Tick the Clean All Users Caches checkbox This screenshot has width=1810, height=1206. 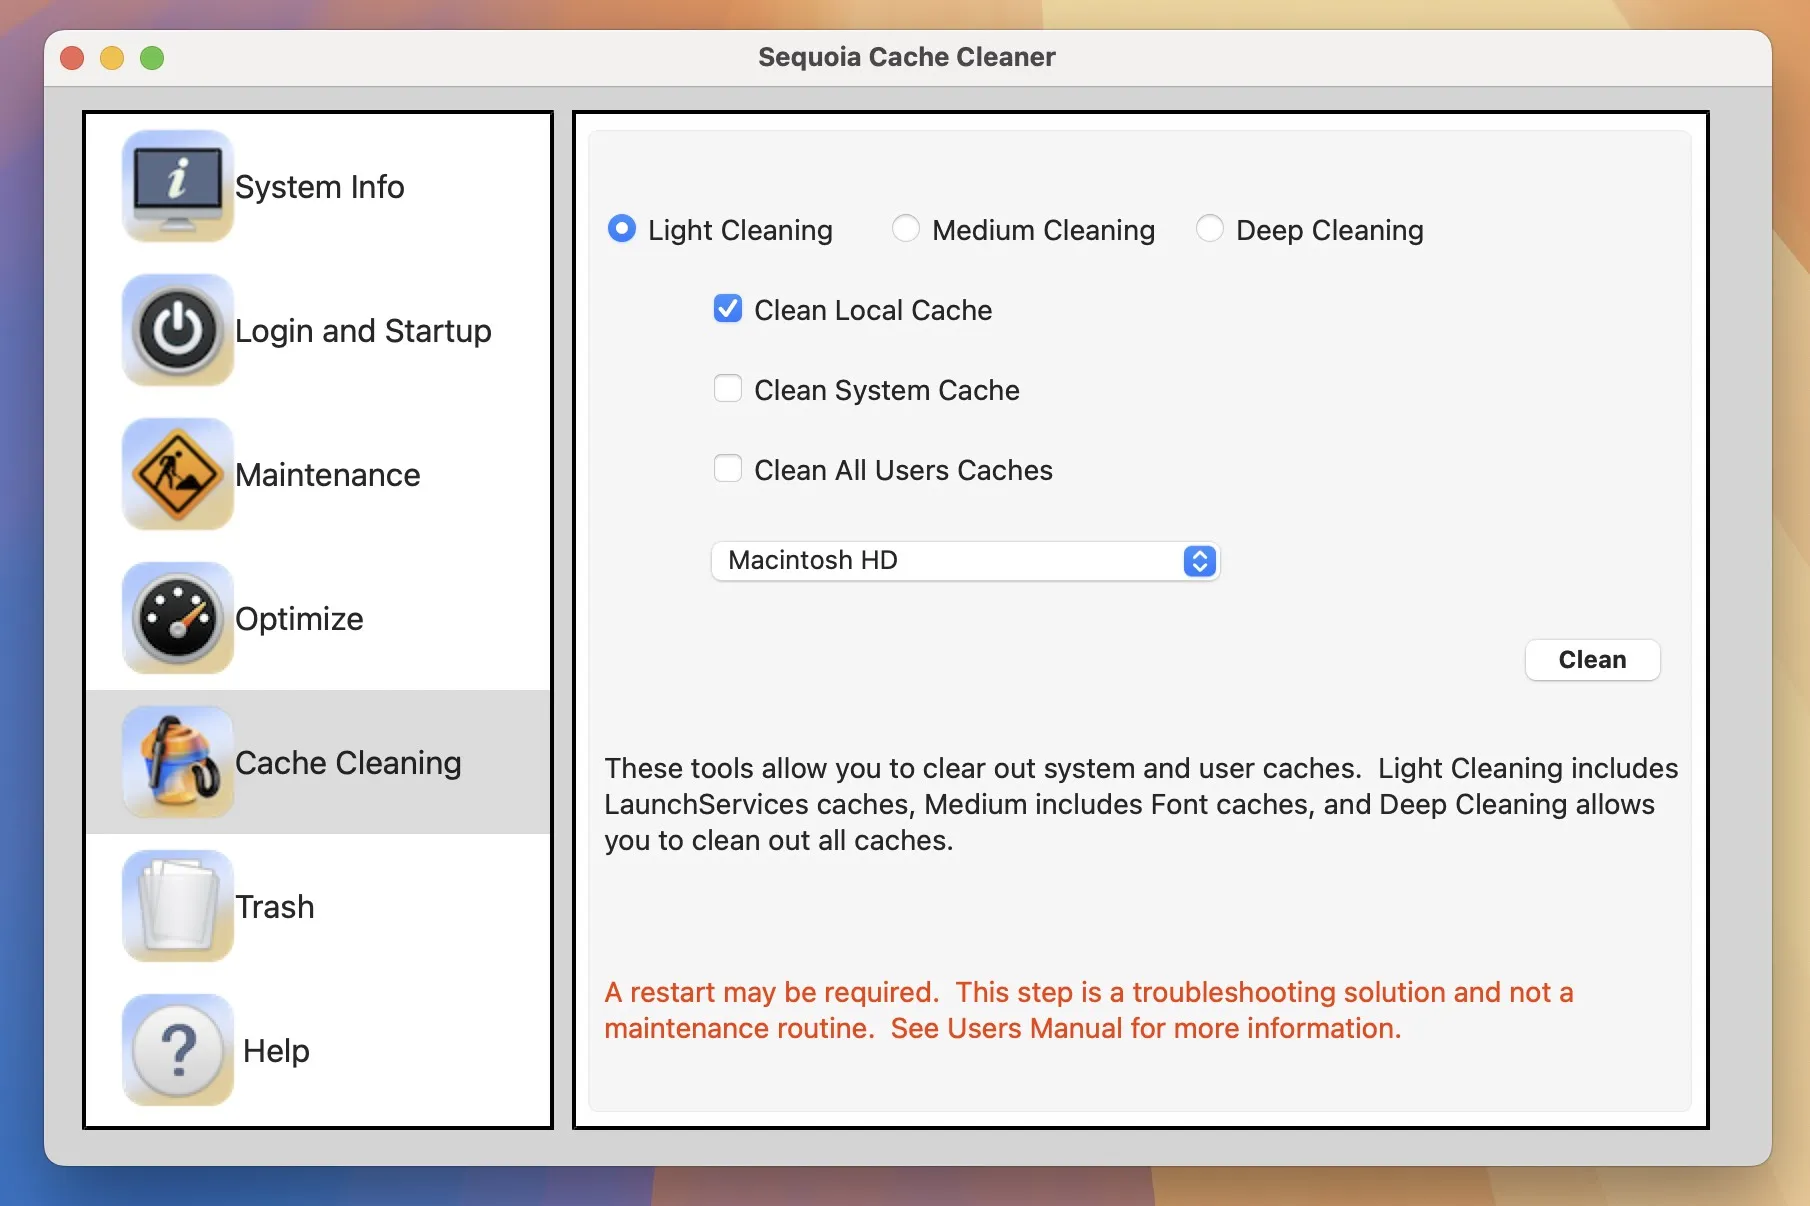[x=728, y=469]
